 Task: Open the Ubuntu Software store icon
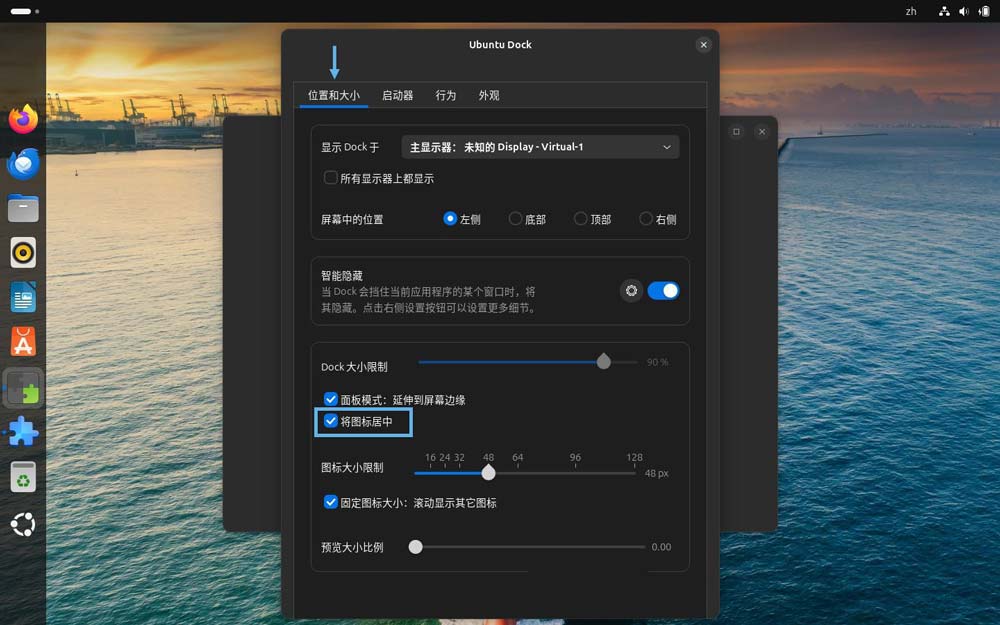coord(23,342)
